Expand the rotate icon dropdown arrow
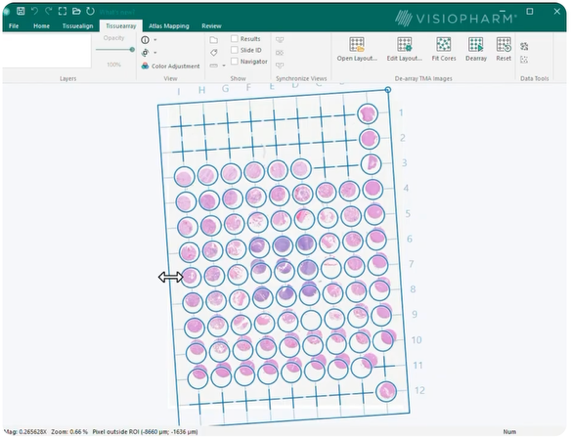The image size is (571, 440). pyautogui.click(x=155, y=52)
